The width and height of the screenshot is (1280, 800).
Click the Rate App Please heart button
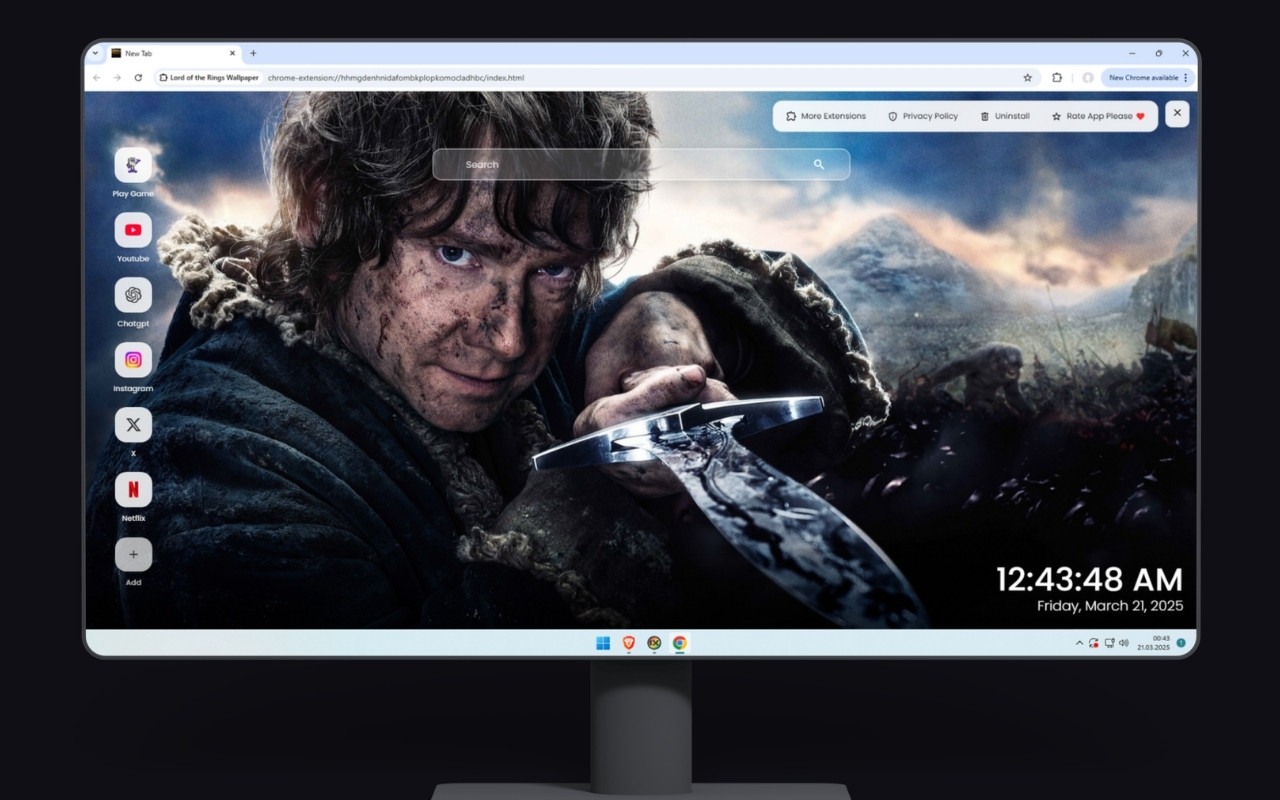tap(1097, 116)
